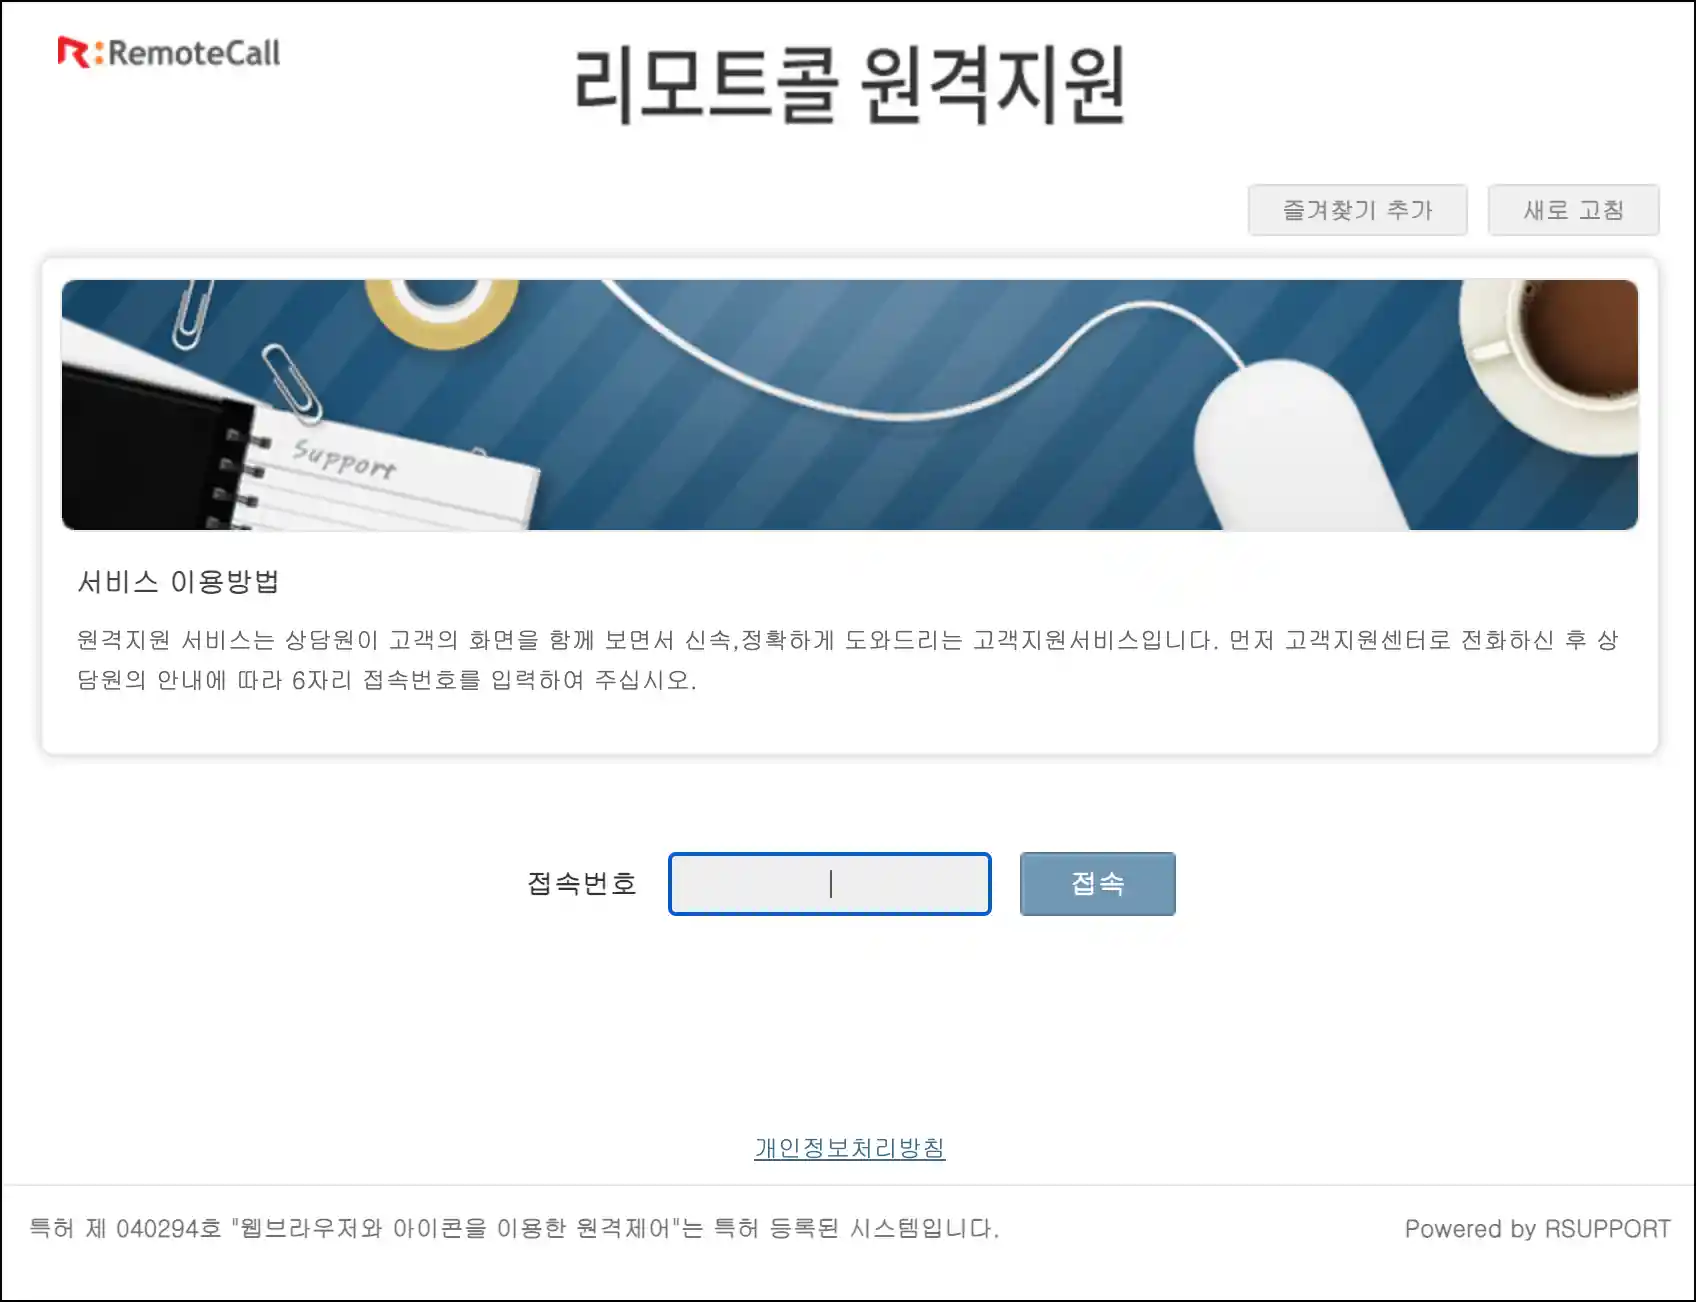Image resolution: width=1696 pixels, height=1302 pixels.
Task: Select the 리모트콜 원격지원 heading
Action: [850, 85]
